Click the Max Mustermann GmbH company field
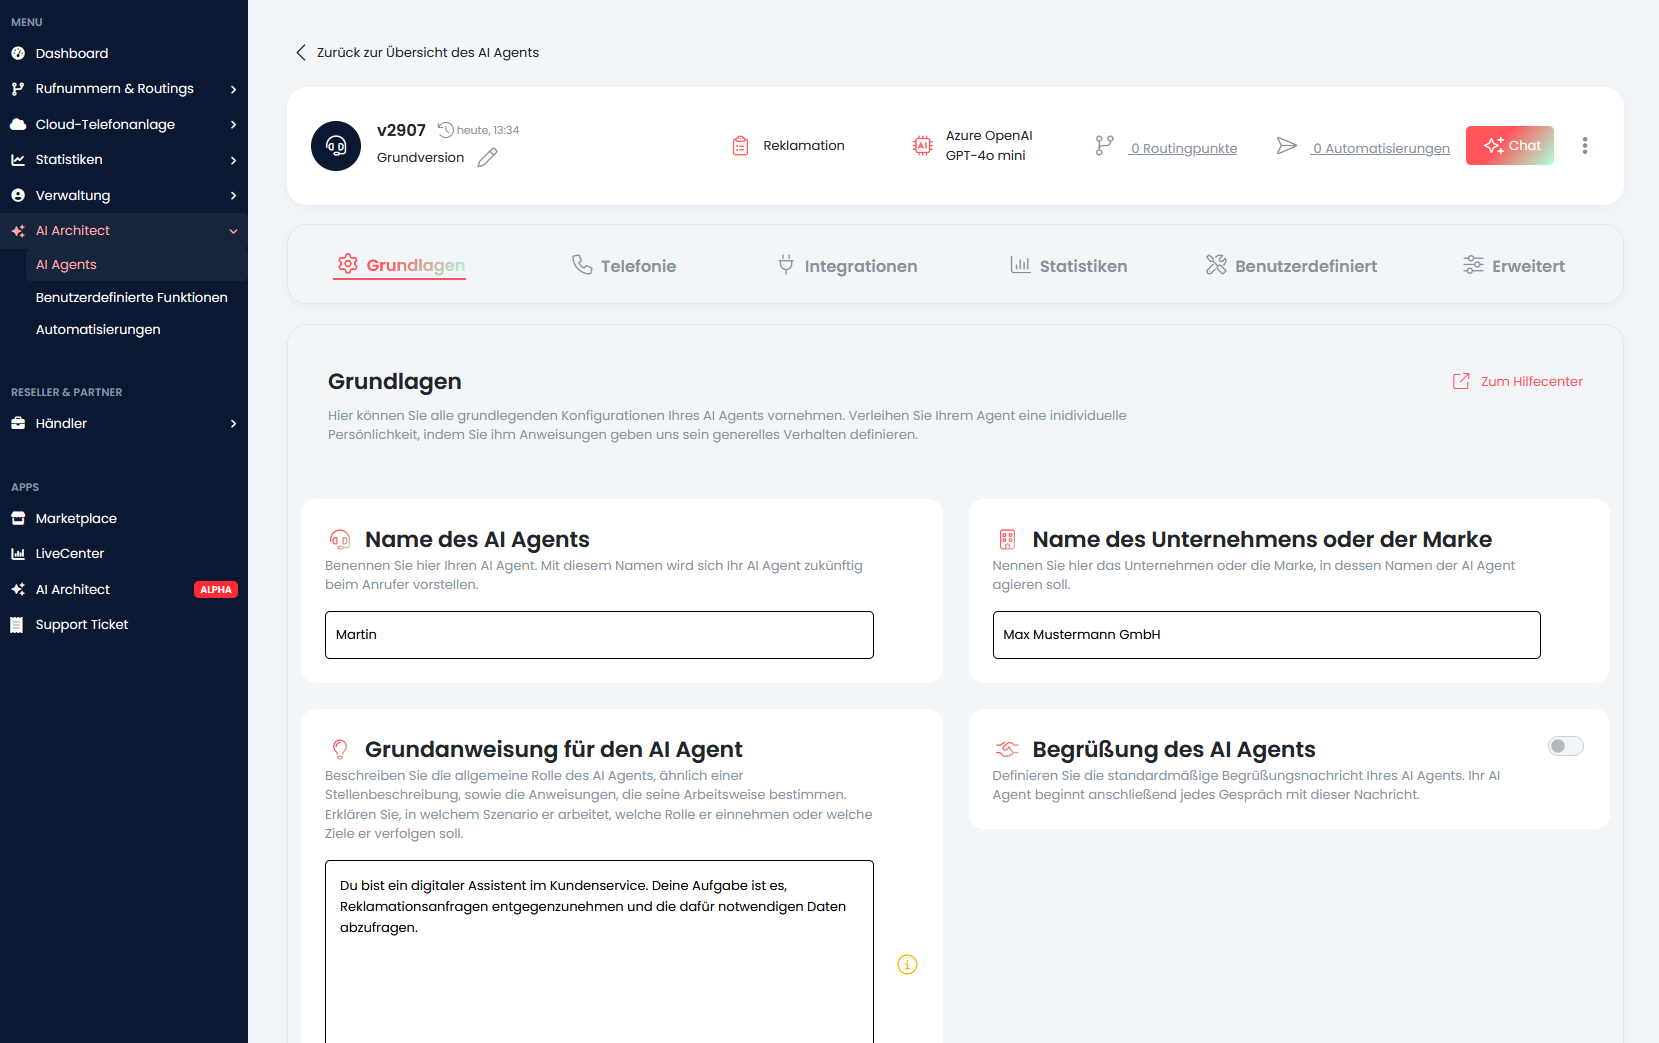 [1266, 635]
